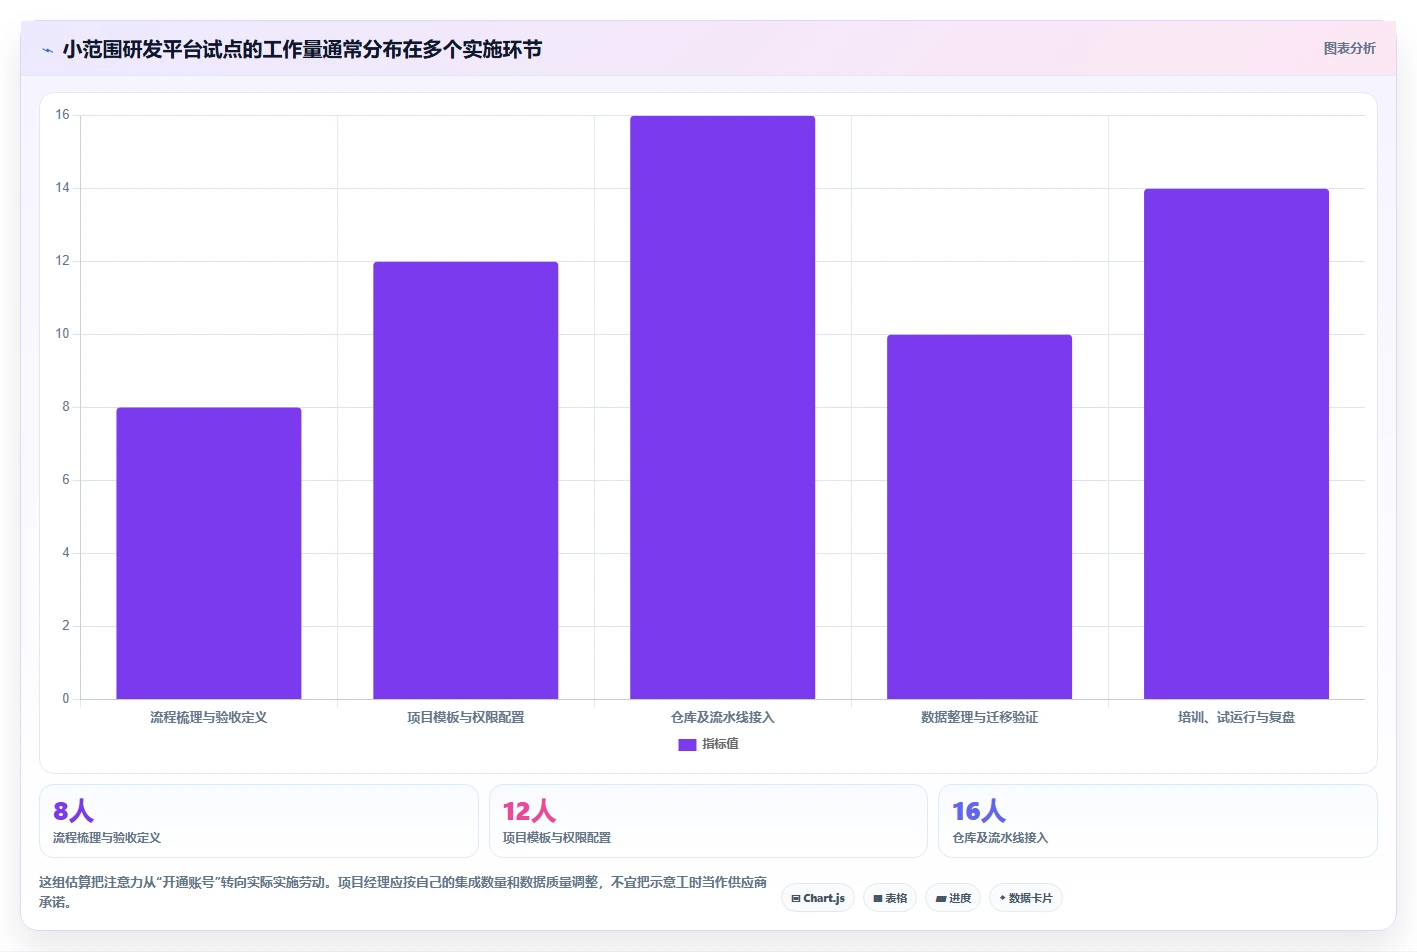The height and width of the screenshot is (952, 1417).
Task: Click the footnote paragraph starting 这组估算把注意力
Action: (x=403, y=892)
